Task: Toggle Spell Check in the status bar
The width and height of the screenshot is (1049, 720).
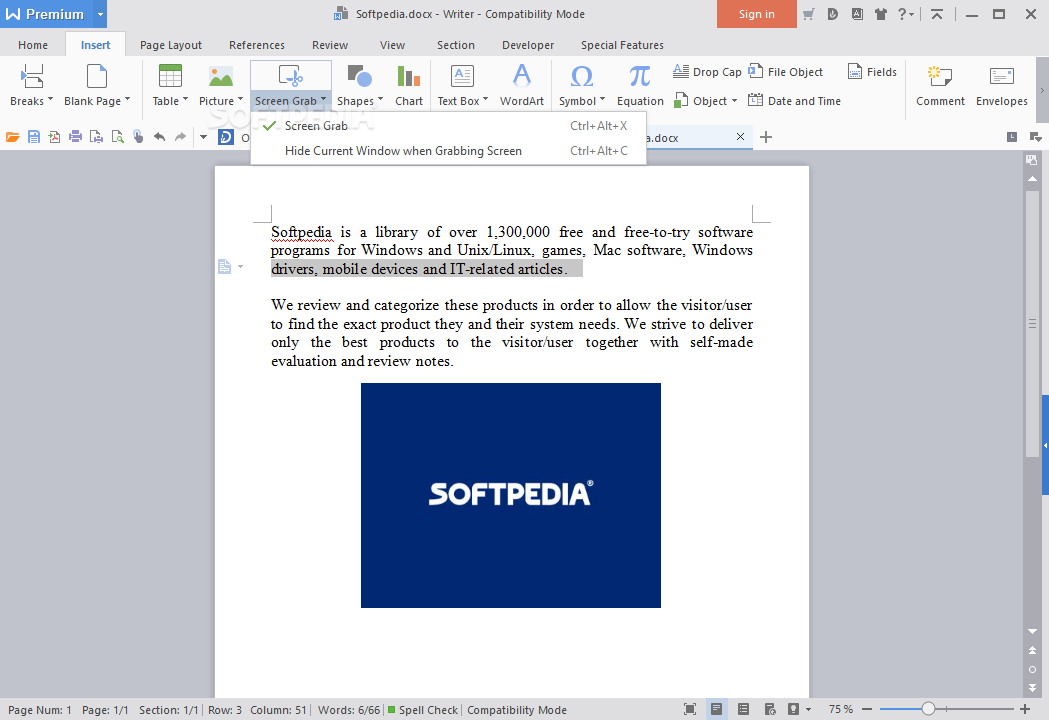Action: coord(422,710)
